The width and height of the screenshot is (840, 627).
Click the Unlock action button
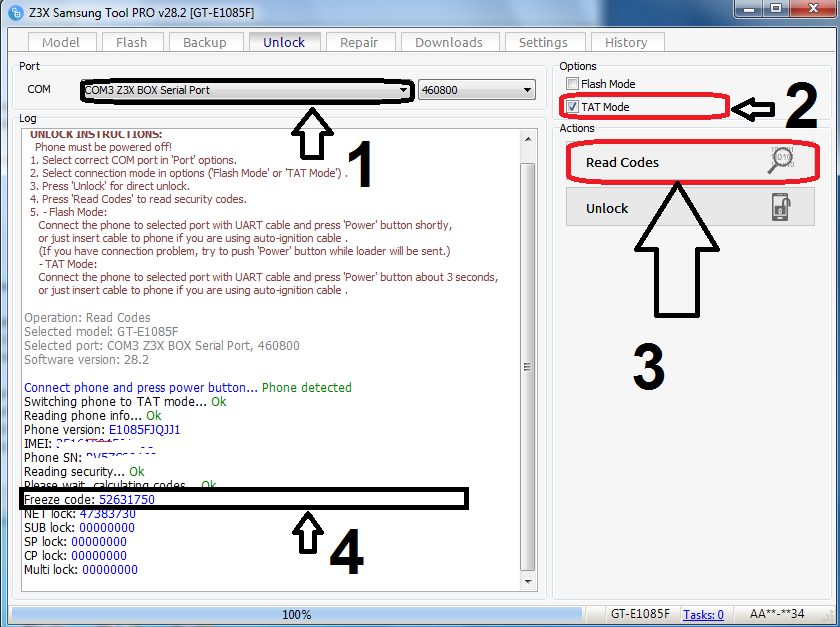click(691, 207)
